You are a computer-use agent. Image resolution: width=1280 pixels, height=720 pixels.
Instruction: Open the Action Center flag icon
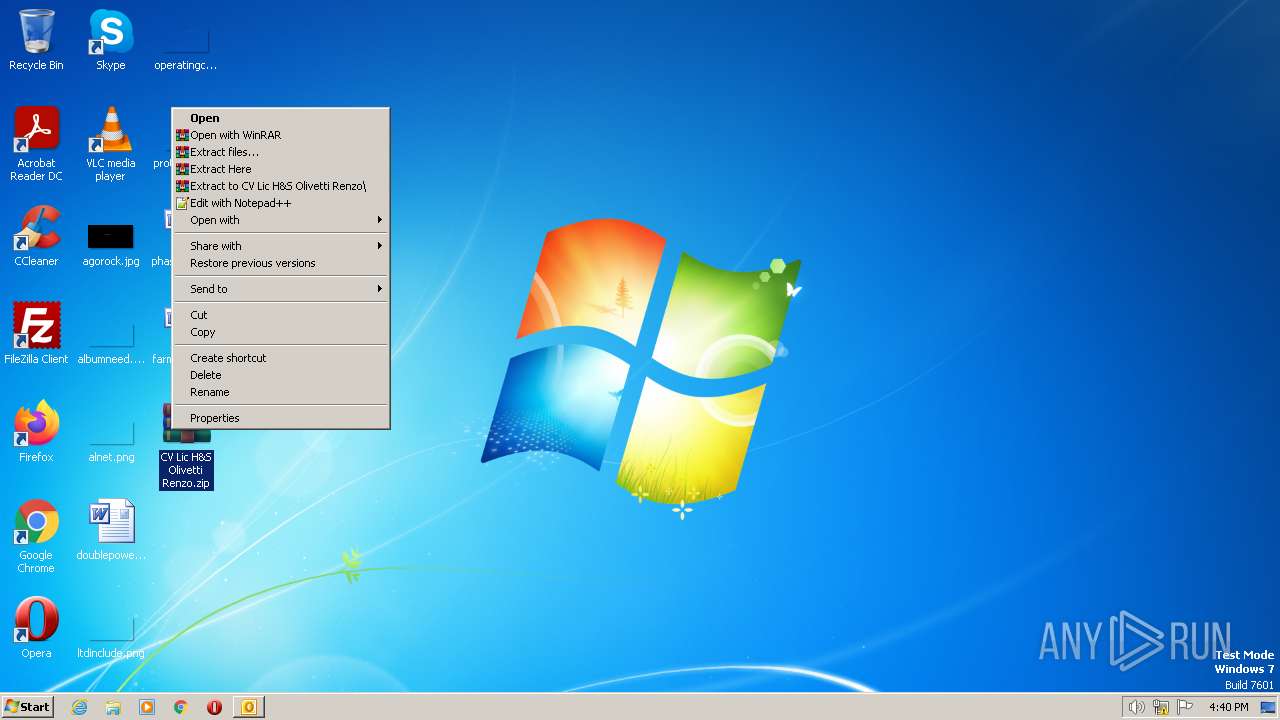pos(1186,707)
